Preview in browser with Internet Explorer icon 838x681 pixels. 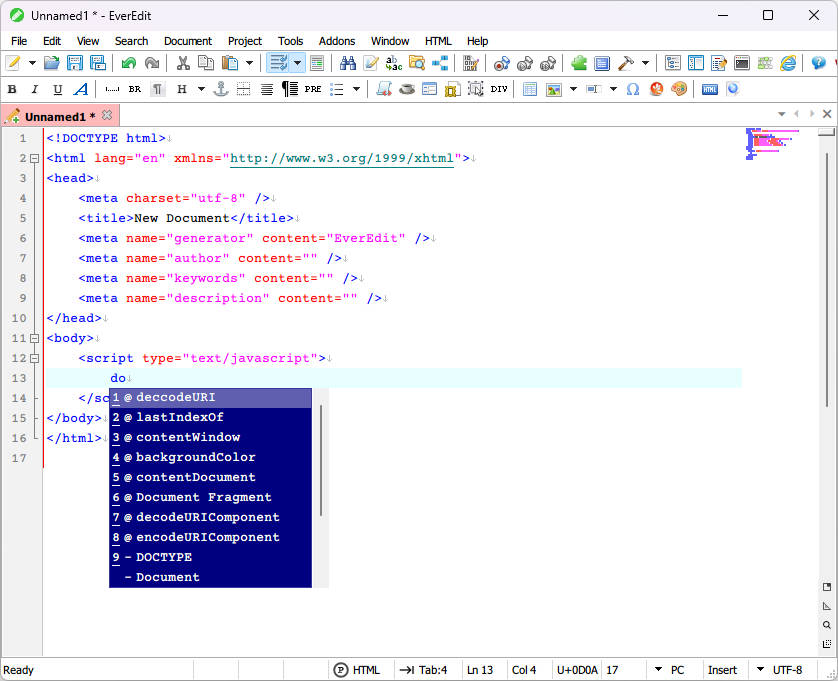(x=788, y=63)
